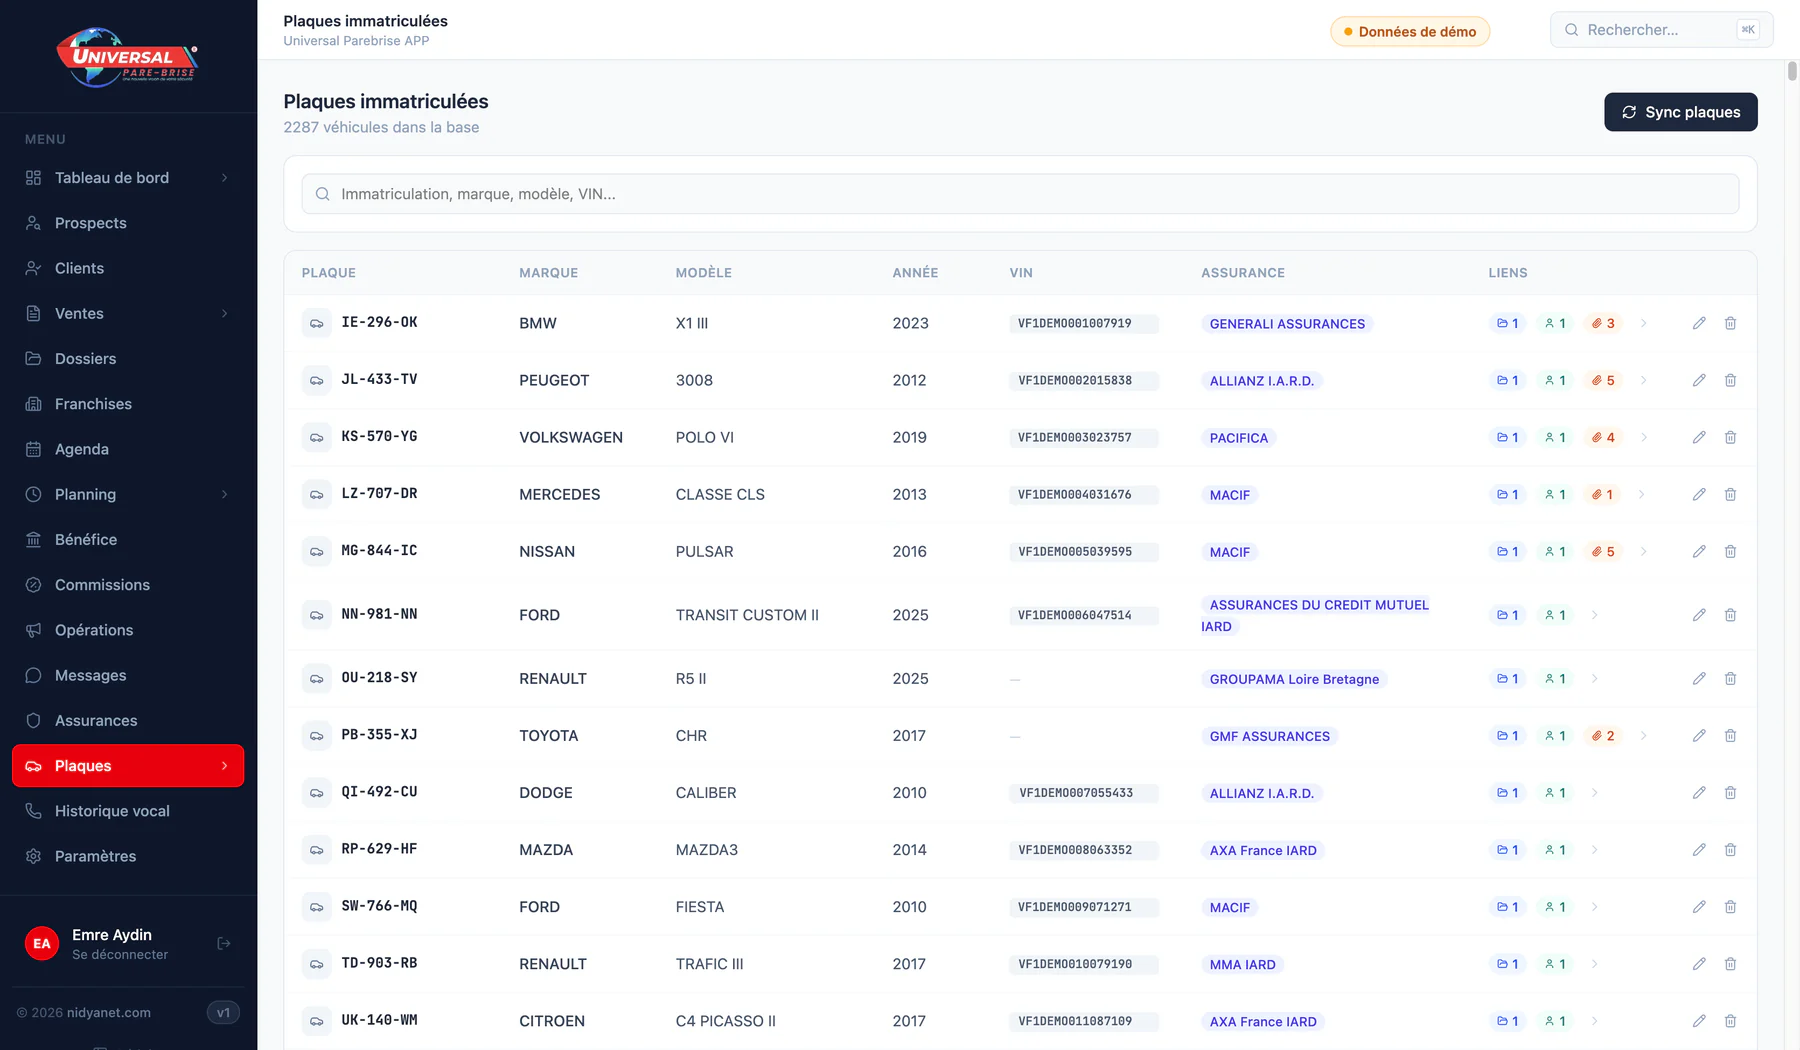Click the attachment badge showing 2 for PB-355-XJ
Screen dimensions: 1800x1050
1603,735
